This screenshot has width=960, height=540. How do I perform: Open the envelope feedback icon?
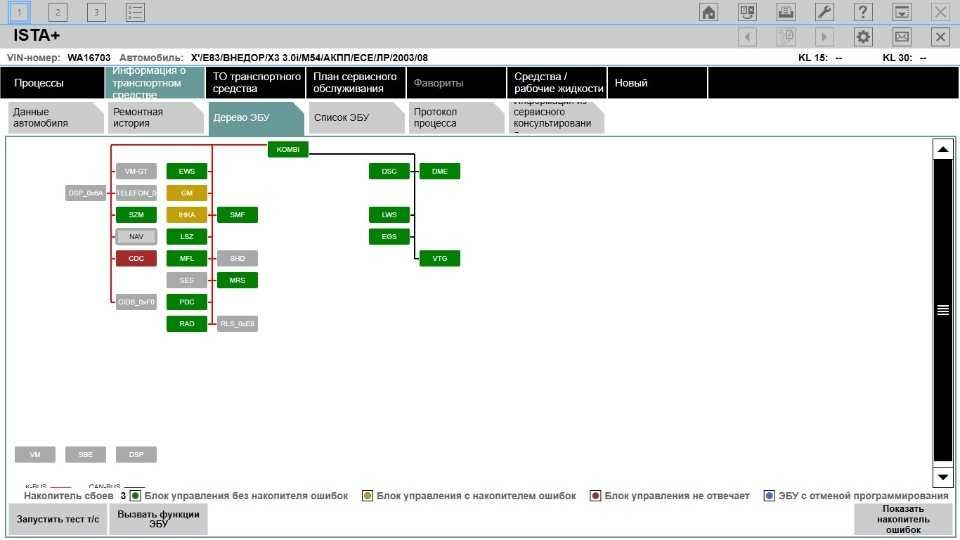coord(901,37)
